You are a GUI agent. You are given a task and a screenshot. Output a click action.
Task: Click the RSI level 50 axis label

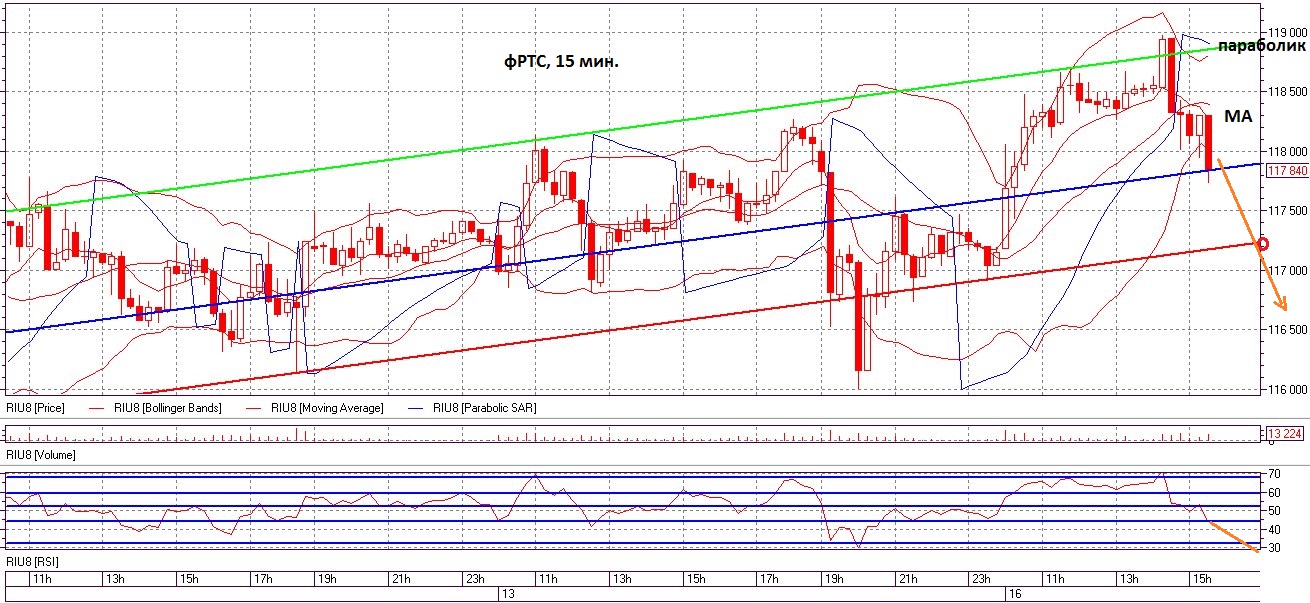(x=1275, y=511)
